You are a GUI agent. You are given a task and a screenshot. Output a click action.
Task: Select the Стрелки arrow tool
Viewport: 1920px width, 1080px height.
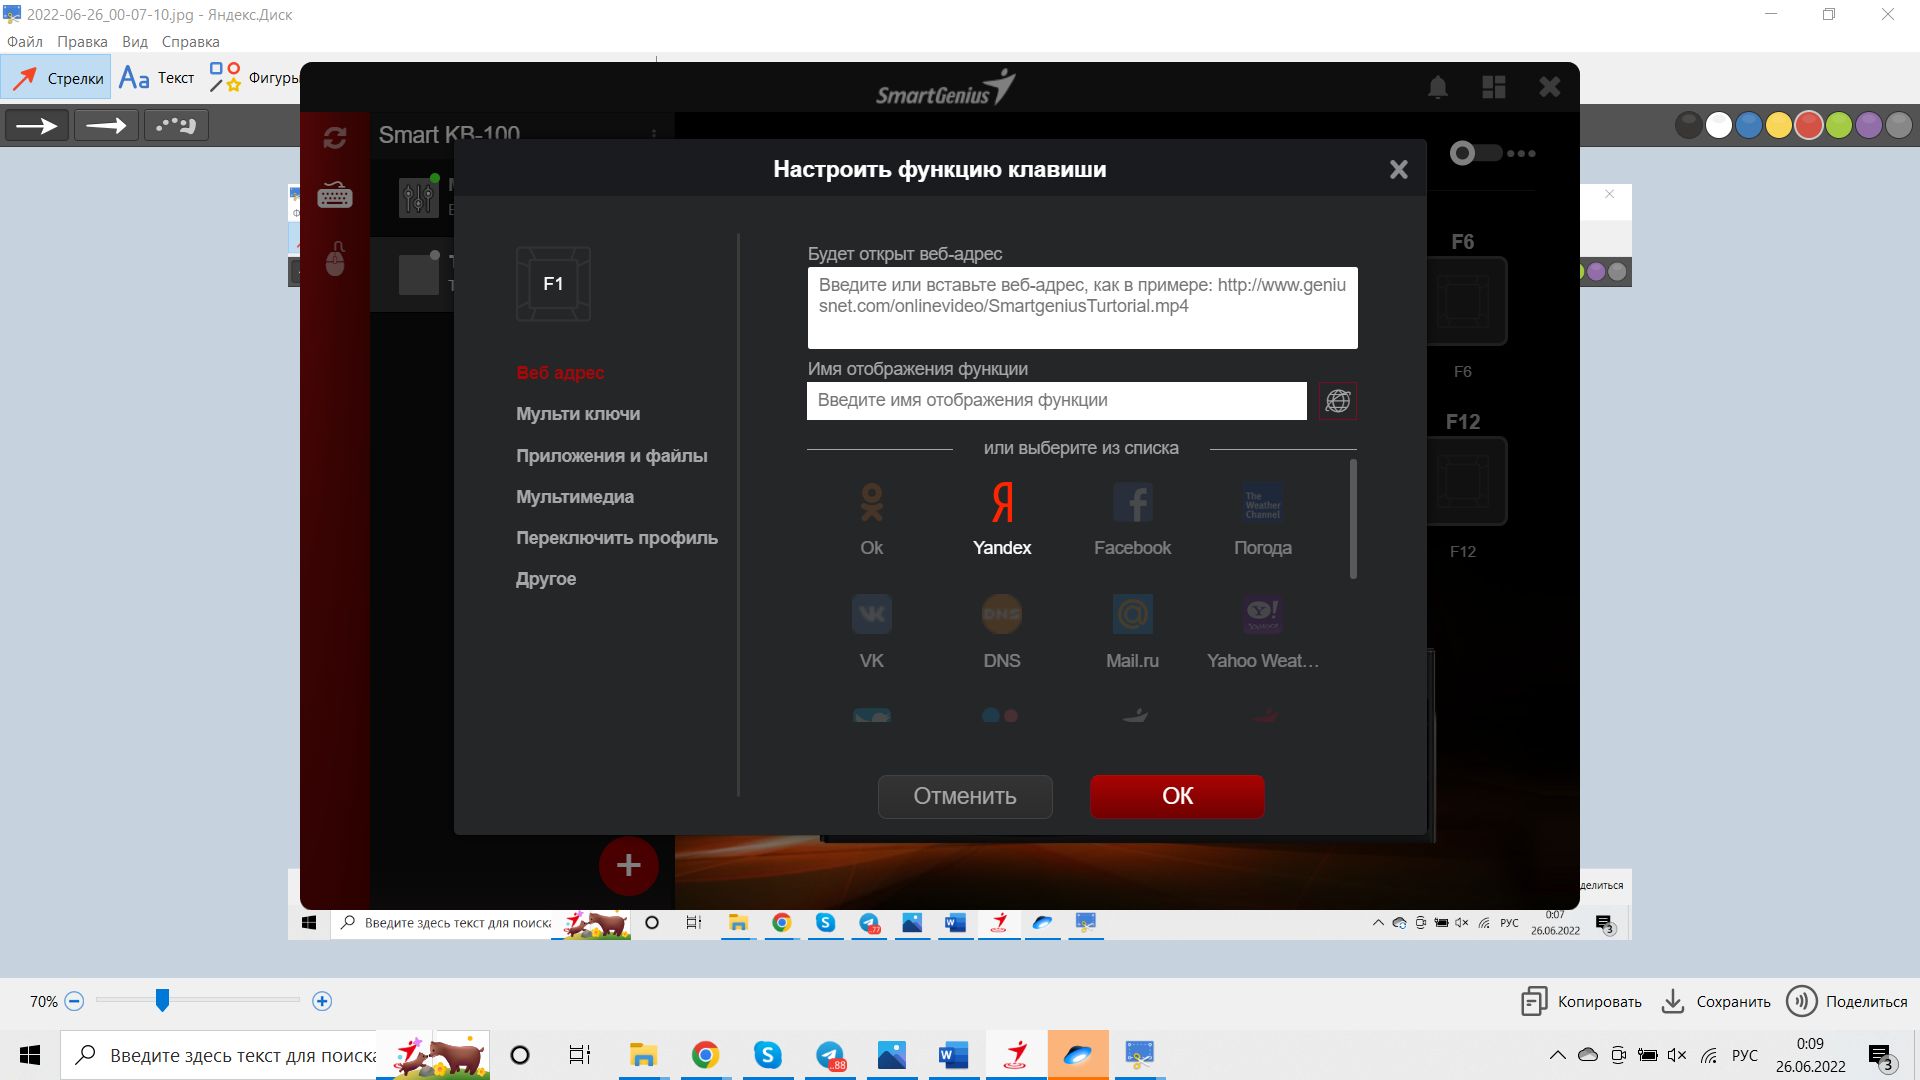click(56, 78)
